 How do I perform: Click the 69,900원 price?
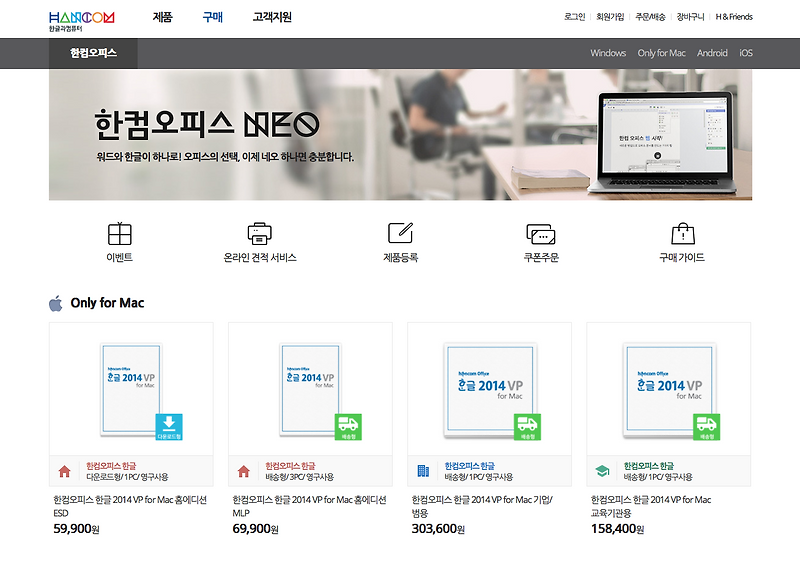pyautogui.click(x=255, y=529)
